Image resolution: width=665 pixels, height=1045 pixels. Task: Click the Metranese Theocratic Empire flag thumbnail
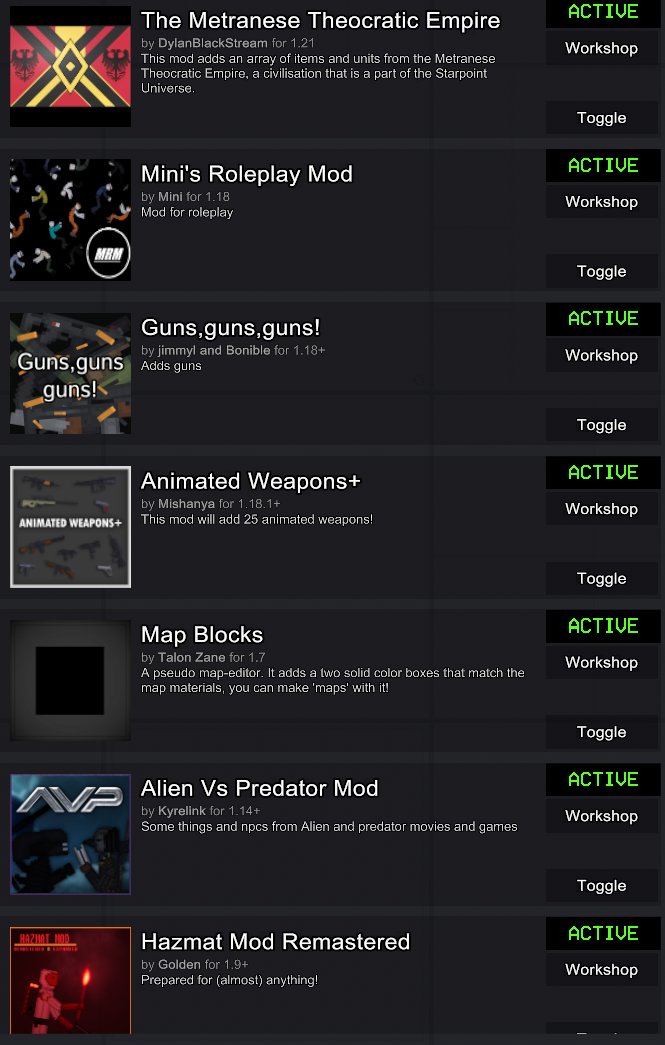pyautogui.click(x=70, y=66)
